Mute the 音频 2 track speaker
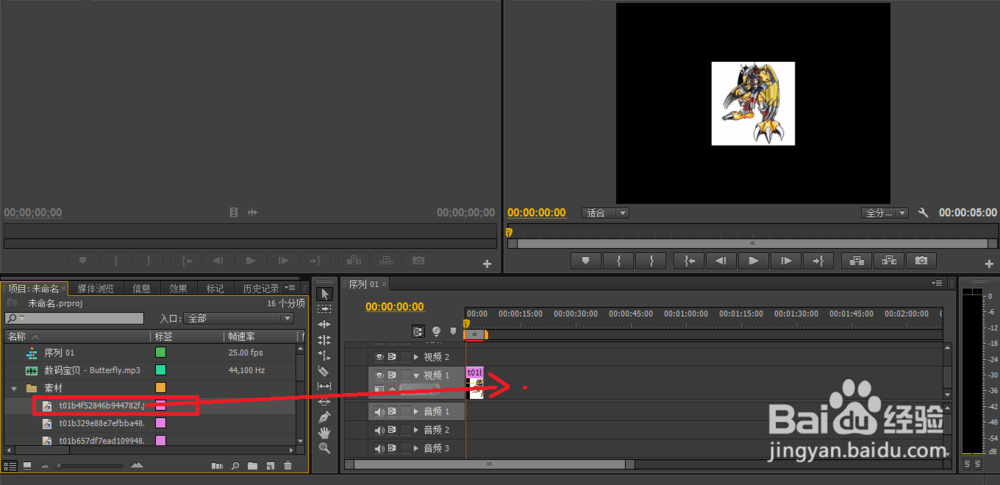The width and height of the screenshot is (1000, 485). (x=379, y=430)
